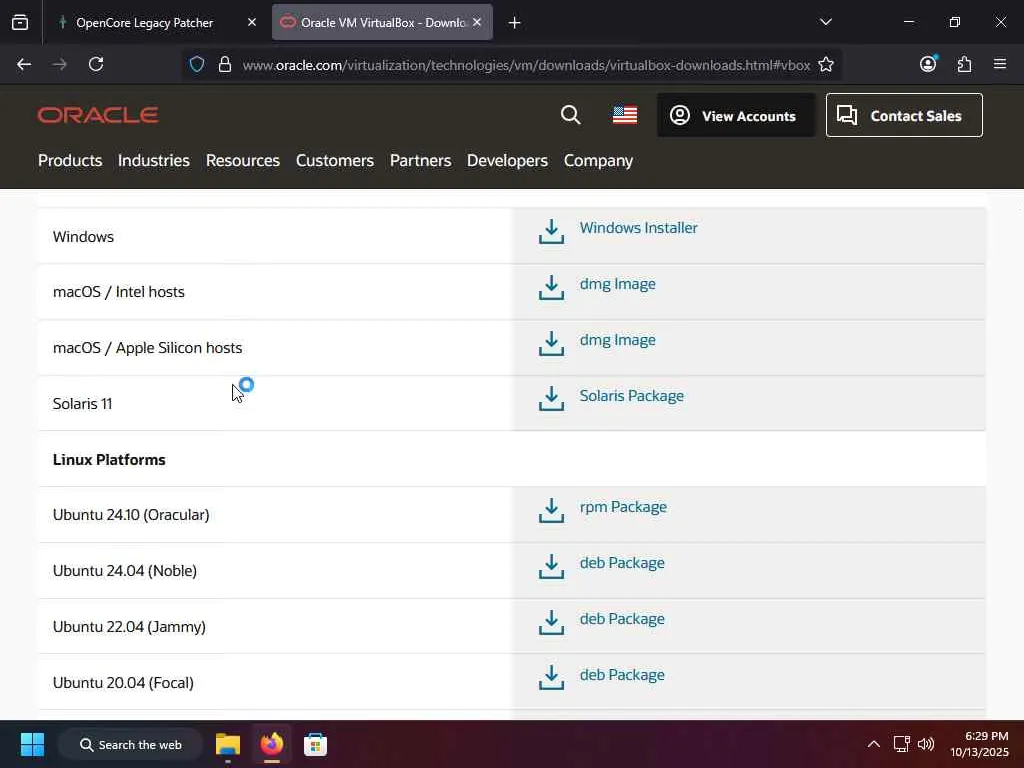Download deb Package for Ubuntu 22.04 Jammy
This screenshot has height=768, width=1024.
point(622,619)
